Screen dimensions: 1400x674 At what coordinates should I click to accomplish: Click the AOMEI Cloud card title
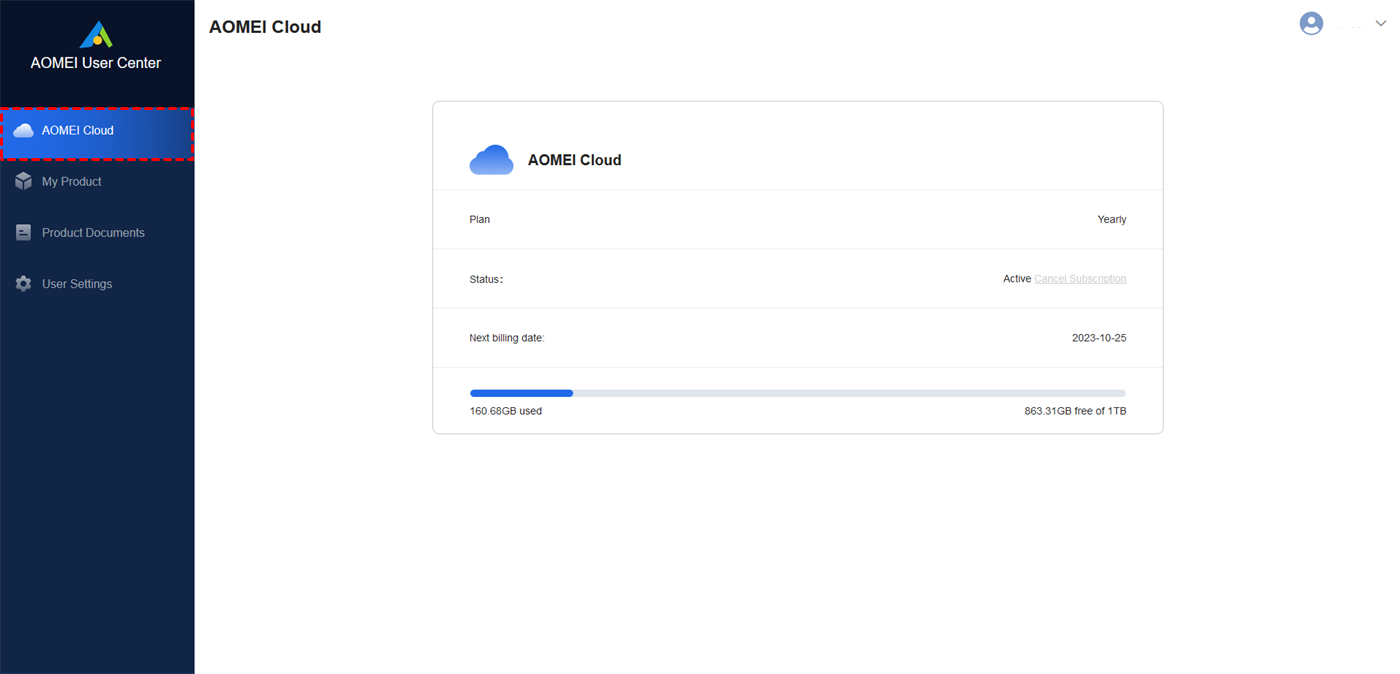[575, 160]
